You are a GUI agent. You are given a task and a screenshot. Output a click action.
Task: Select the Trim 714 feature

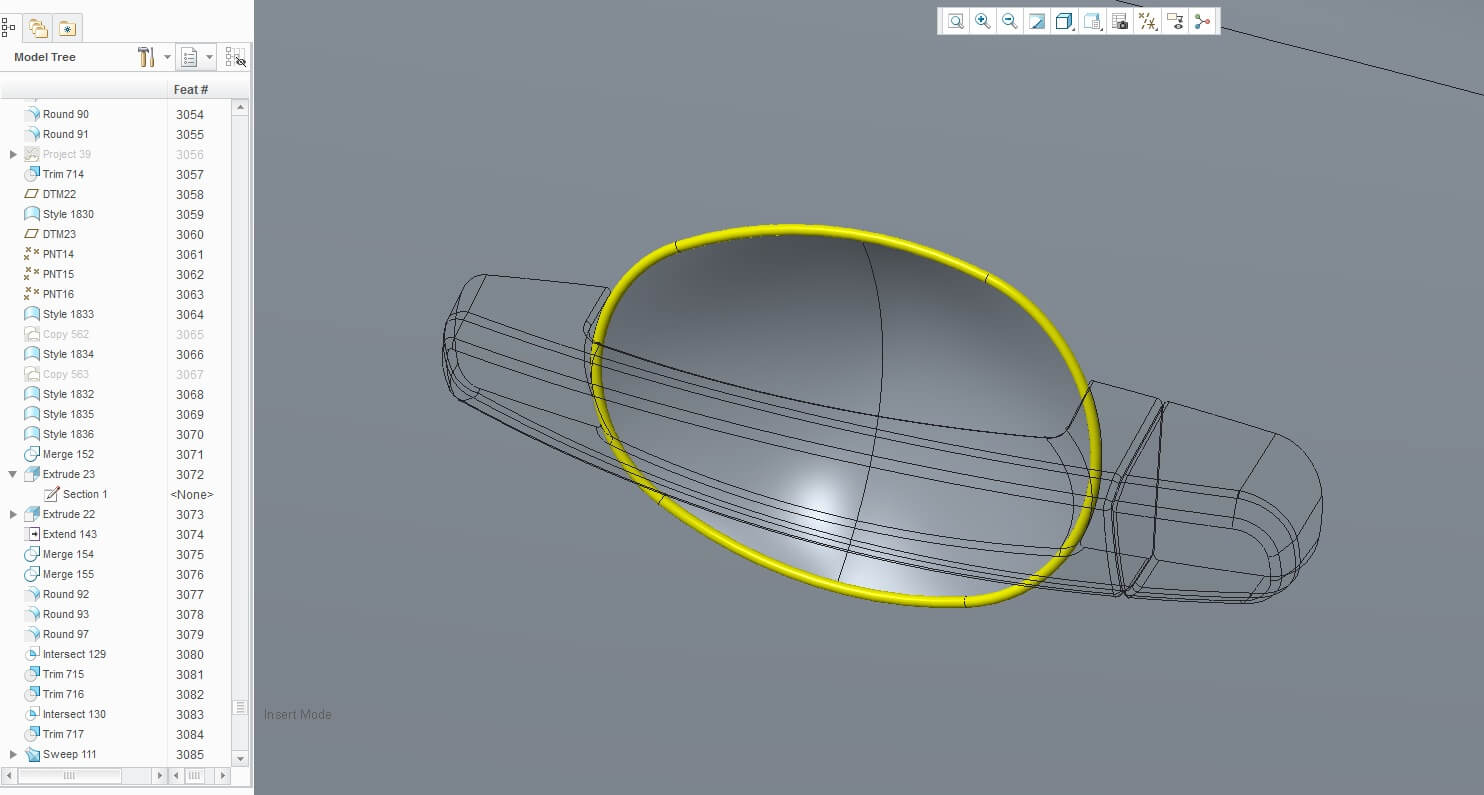[63, 174]
